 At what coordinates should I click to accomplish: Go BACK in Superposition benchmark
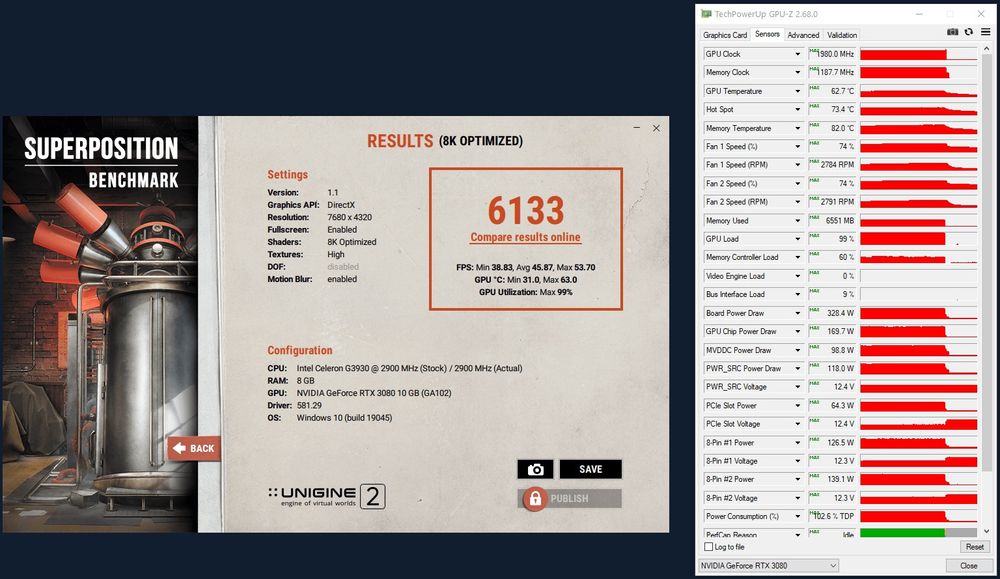[194, 448]
